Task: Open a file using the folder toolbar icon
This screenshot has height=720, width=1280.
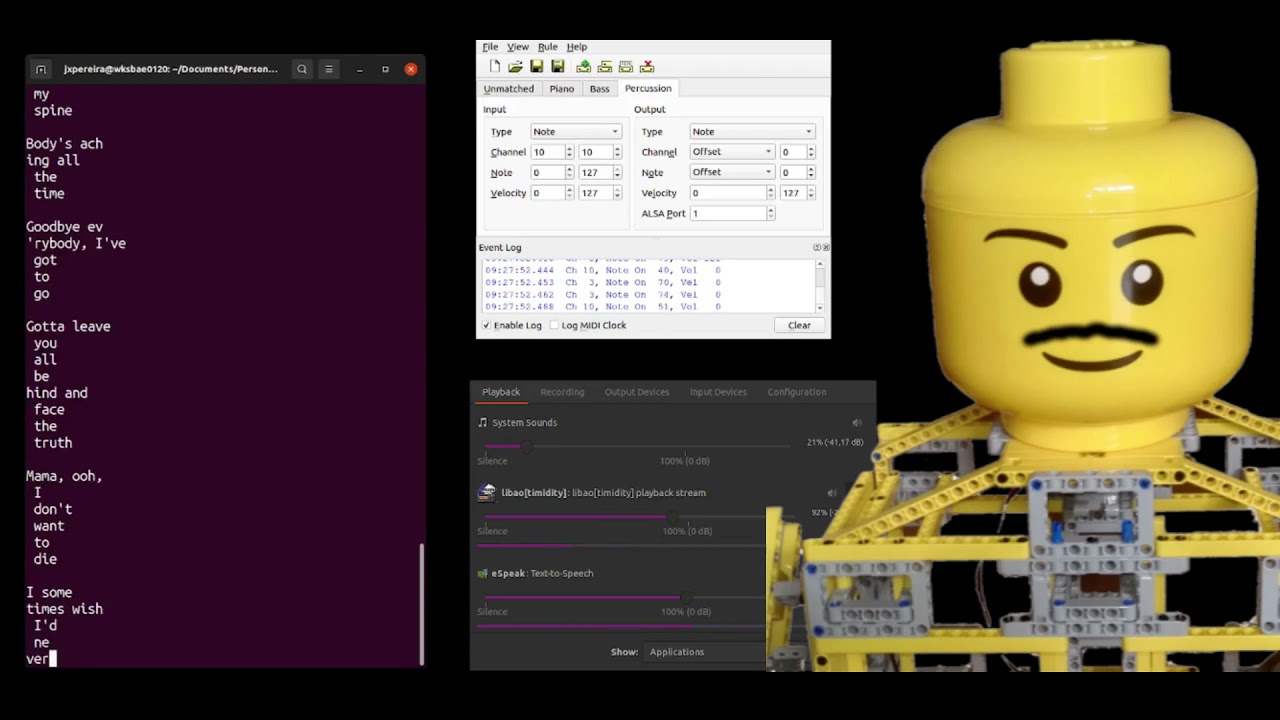Action: (x=515, y=67)
